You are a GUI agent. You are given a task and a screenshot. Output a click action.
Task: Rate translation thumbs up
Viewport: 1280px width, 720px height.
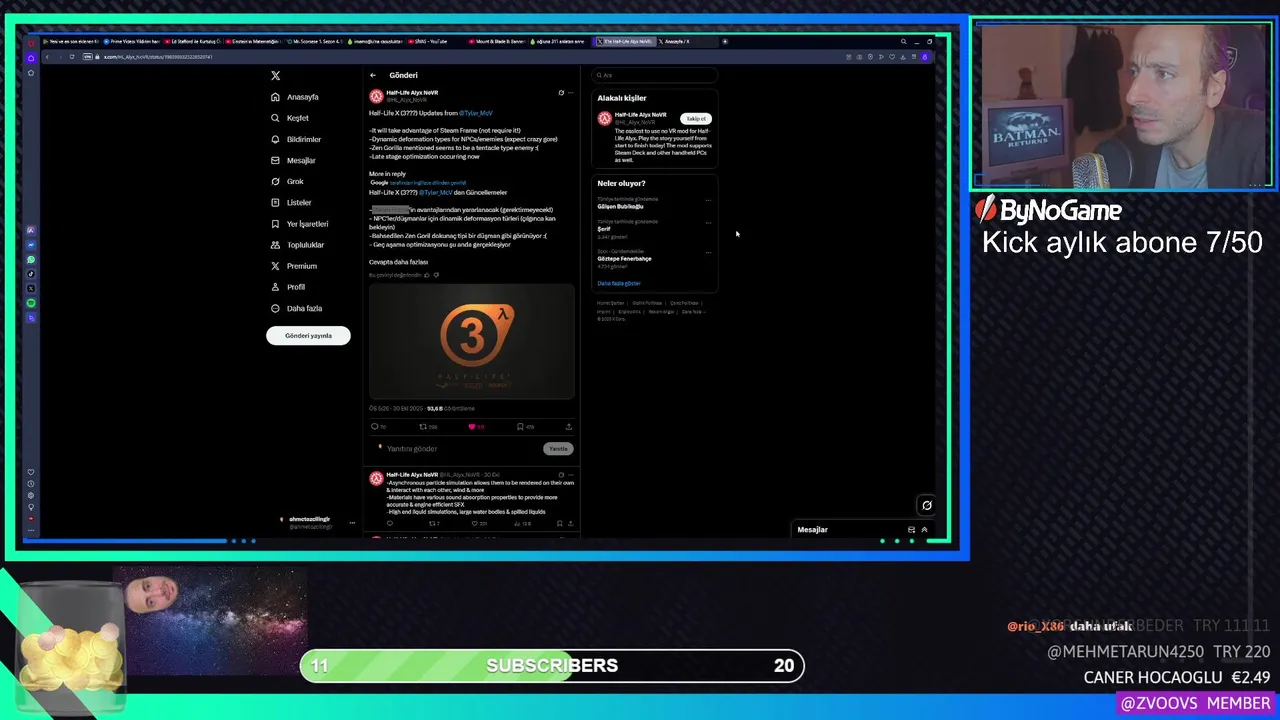click(x=427, y=275)
